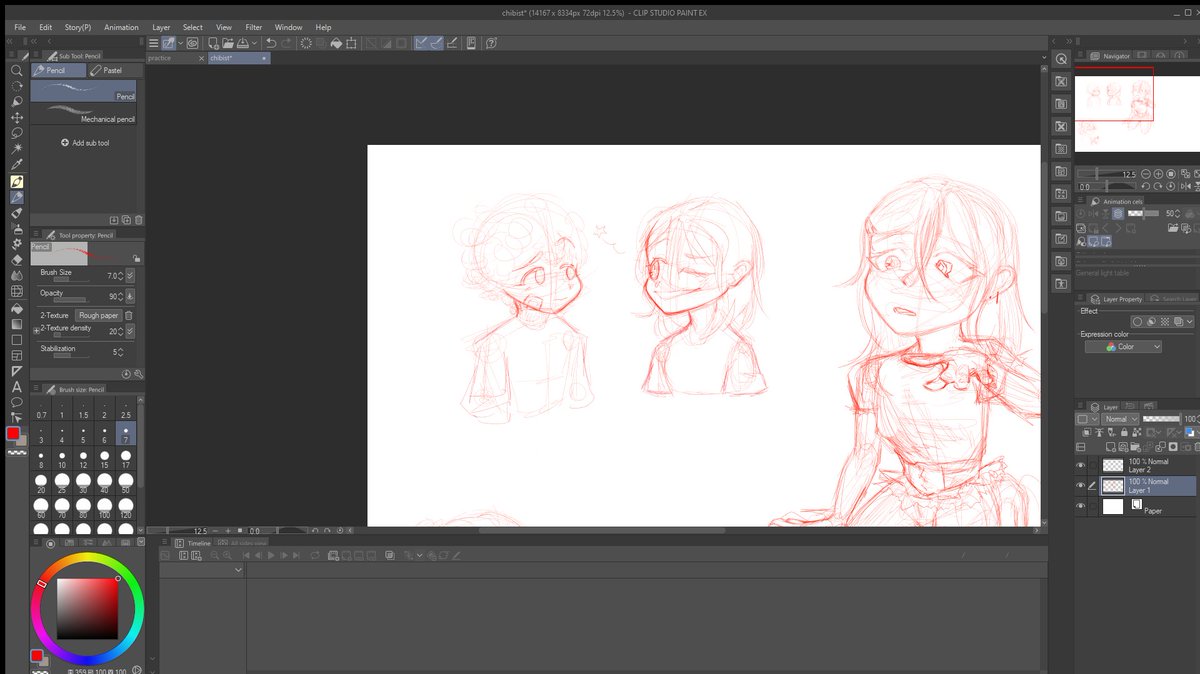Click the New document icon

(x=213, y=43)
